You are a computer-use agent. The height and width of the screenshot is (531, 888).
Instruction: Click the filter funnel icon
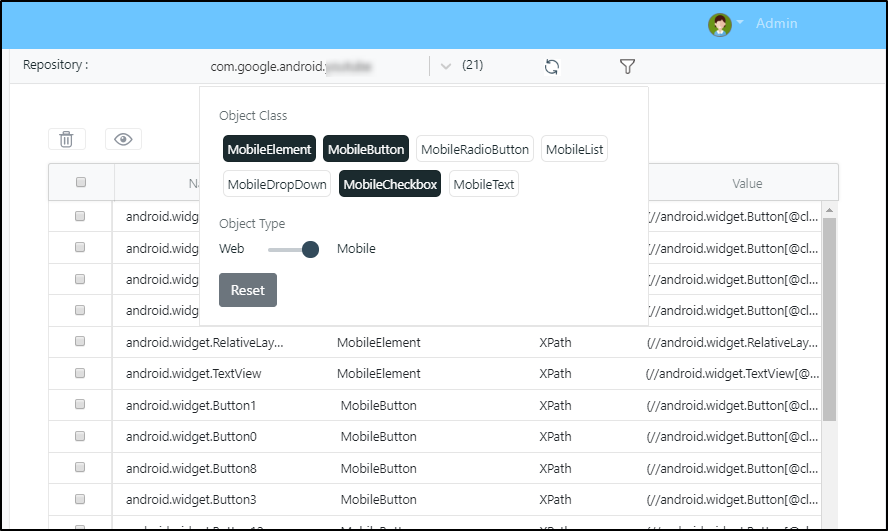pyautogui.click(x=627, y=66)
